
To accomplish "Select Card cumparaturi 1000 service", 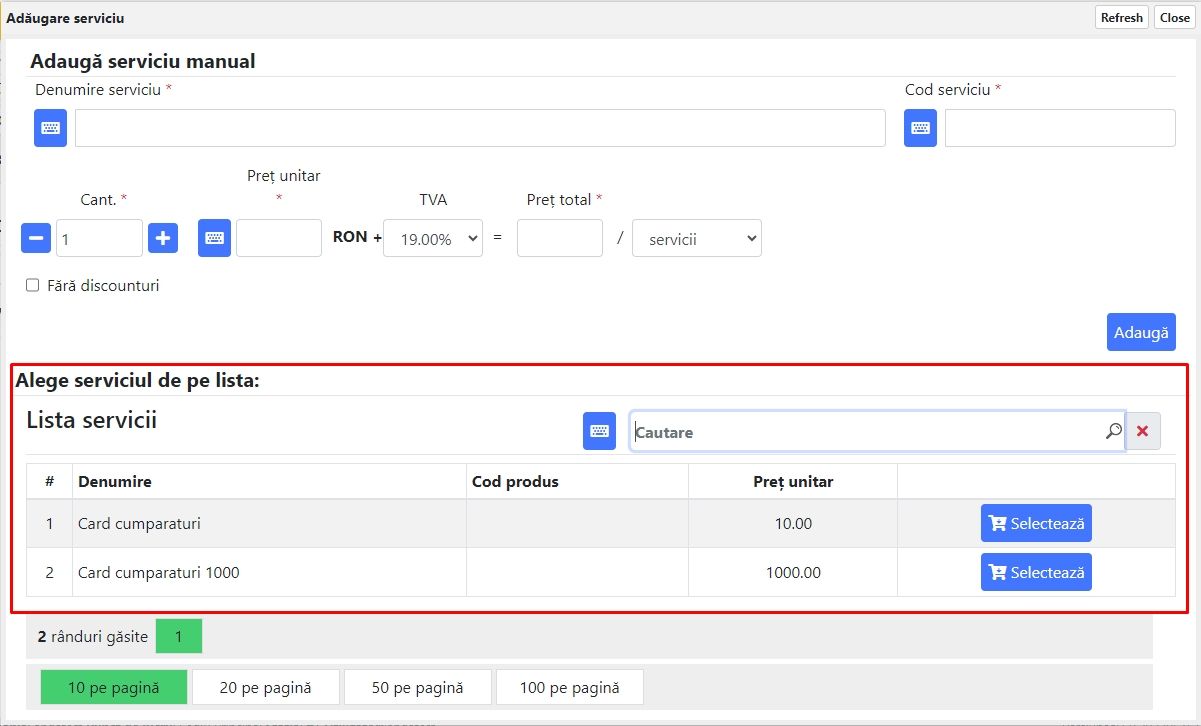I will click(1035, 573).
